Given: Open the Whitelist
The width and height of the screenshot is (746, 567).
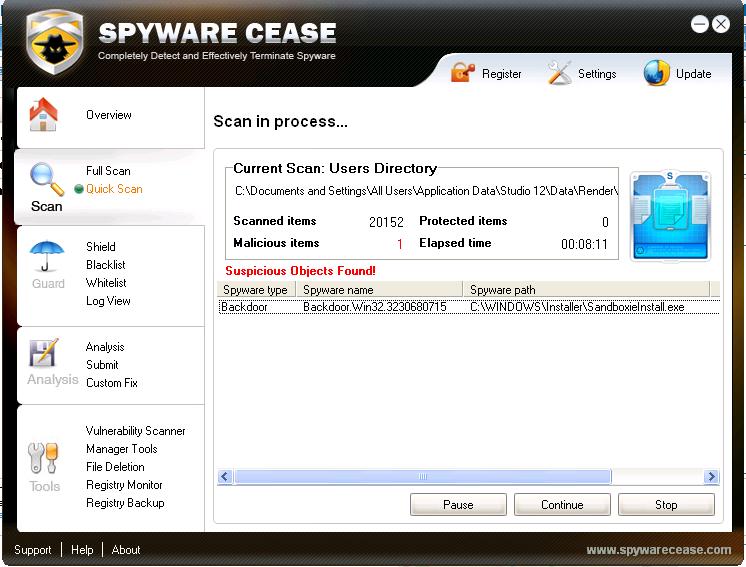Looking at the screenshot, I should [106, 283].
